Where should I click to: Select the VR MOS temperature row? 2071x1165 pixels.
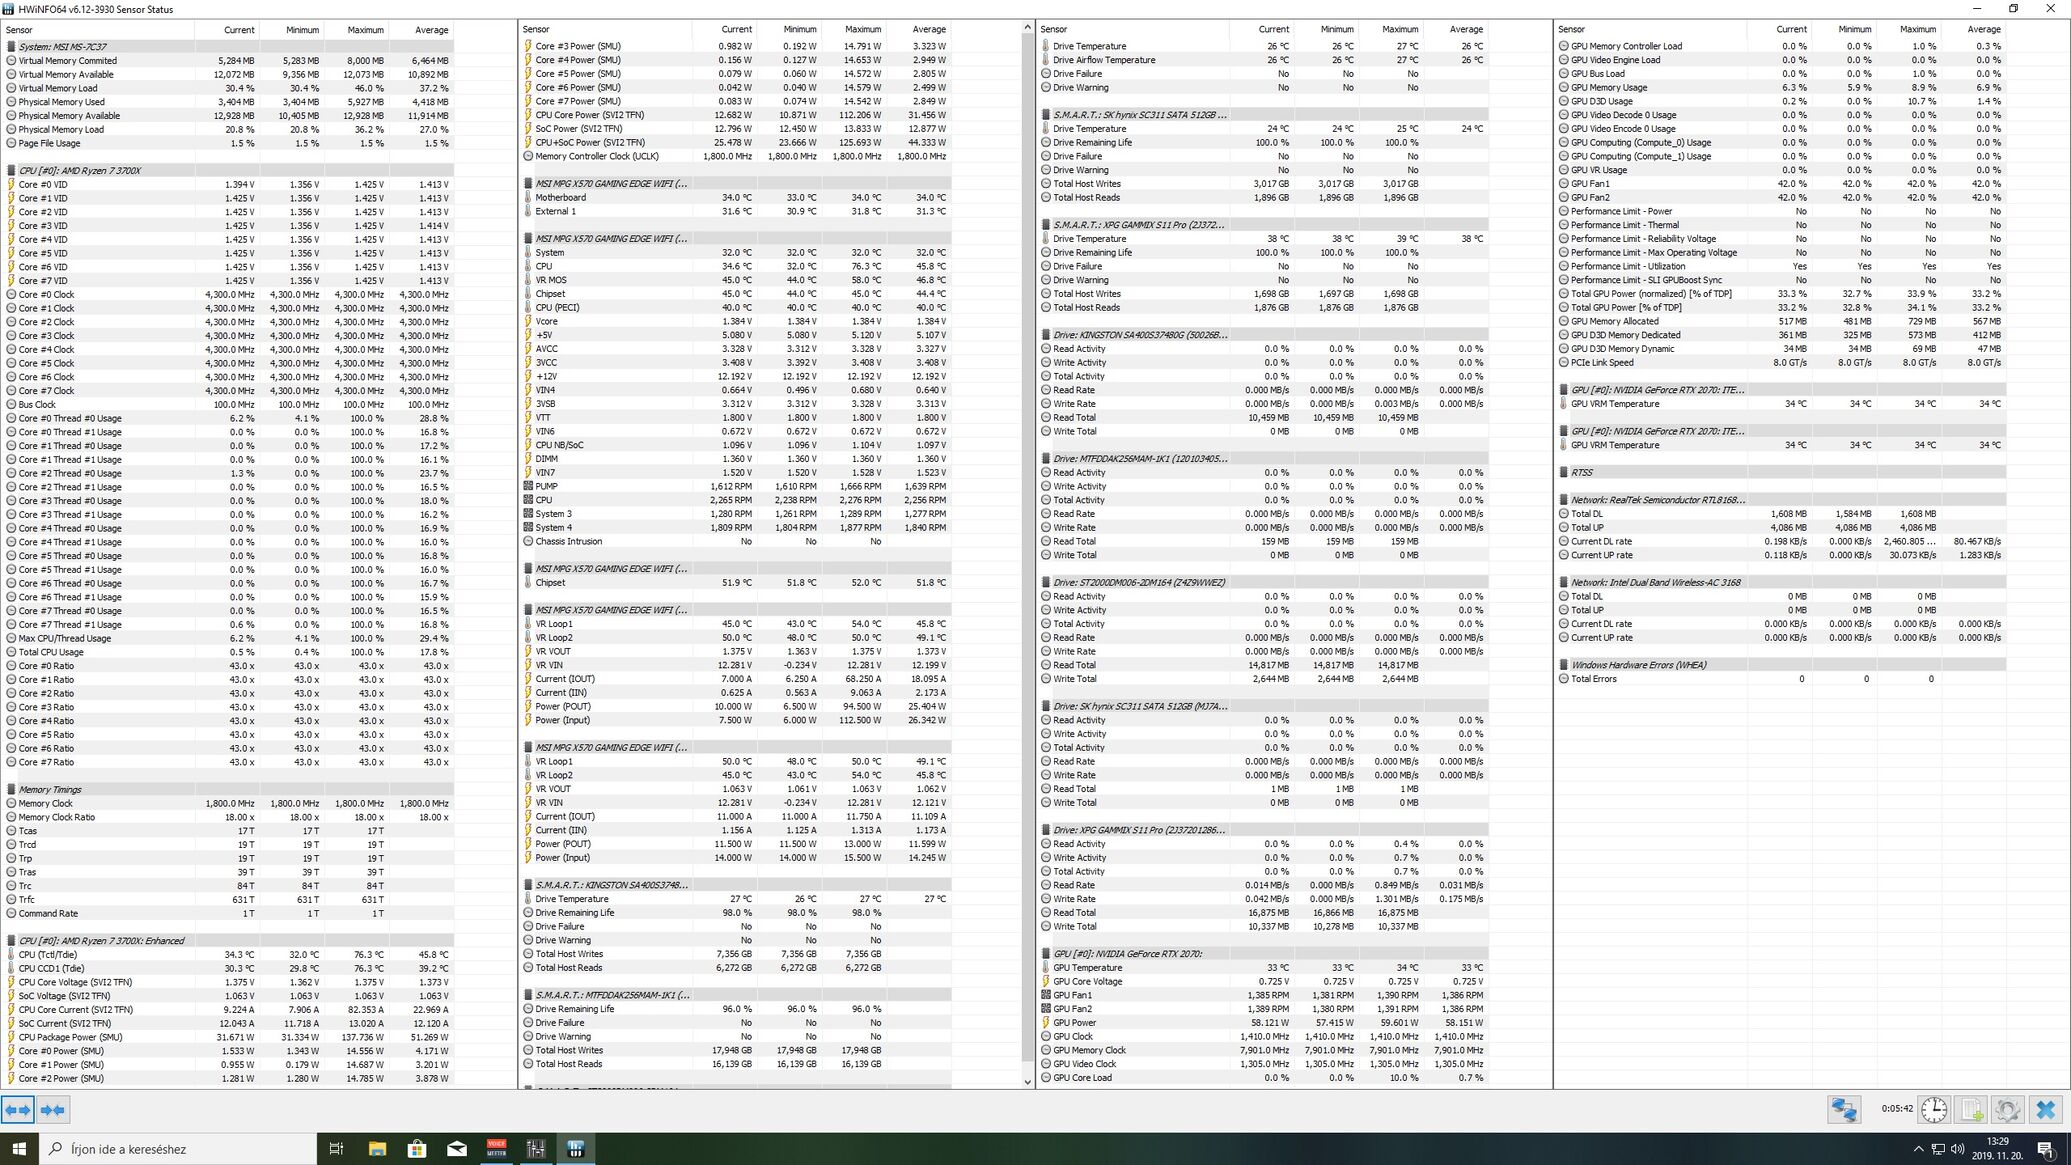pyautogui.click(x=736, y=280)
